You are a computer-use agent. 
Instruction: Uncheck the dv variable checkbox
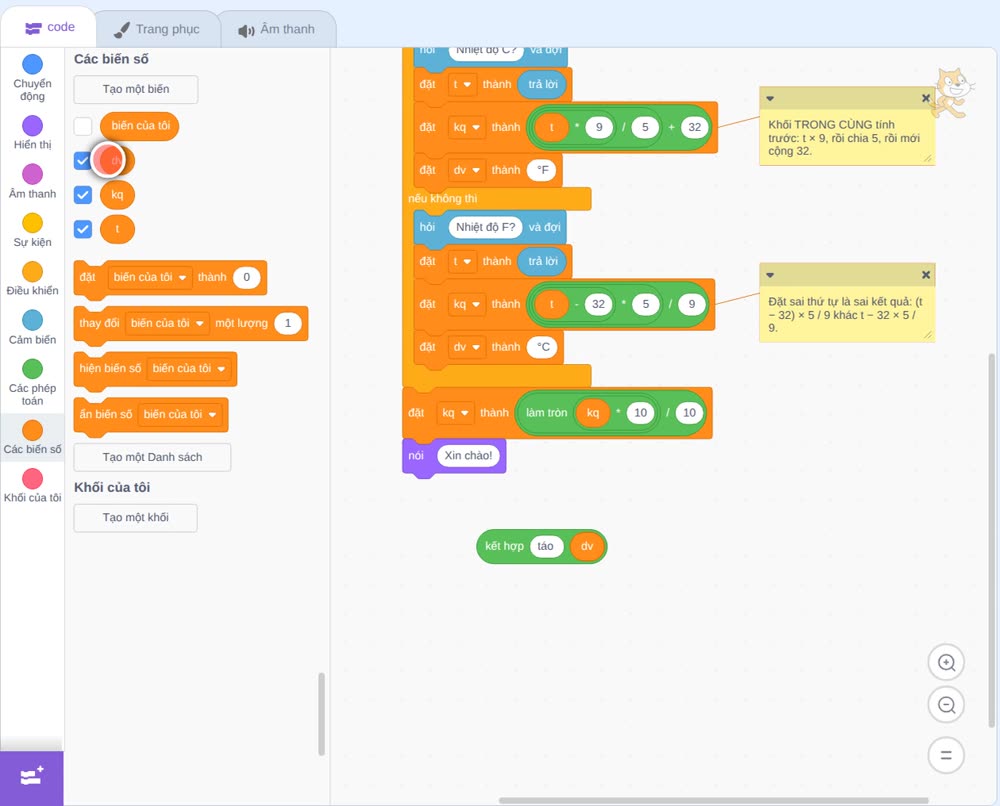coord(83,161)
